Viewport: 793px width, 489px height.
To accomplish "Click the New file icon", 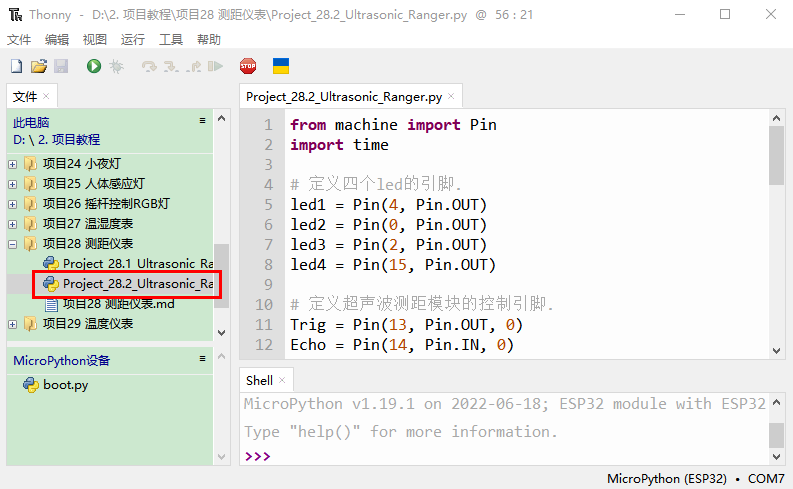I will point(16,66).
